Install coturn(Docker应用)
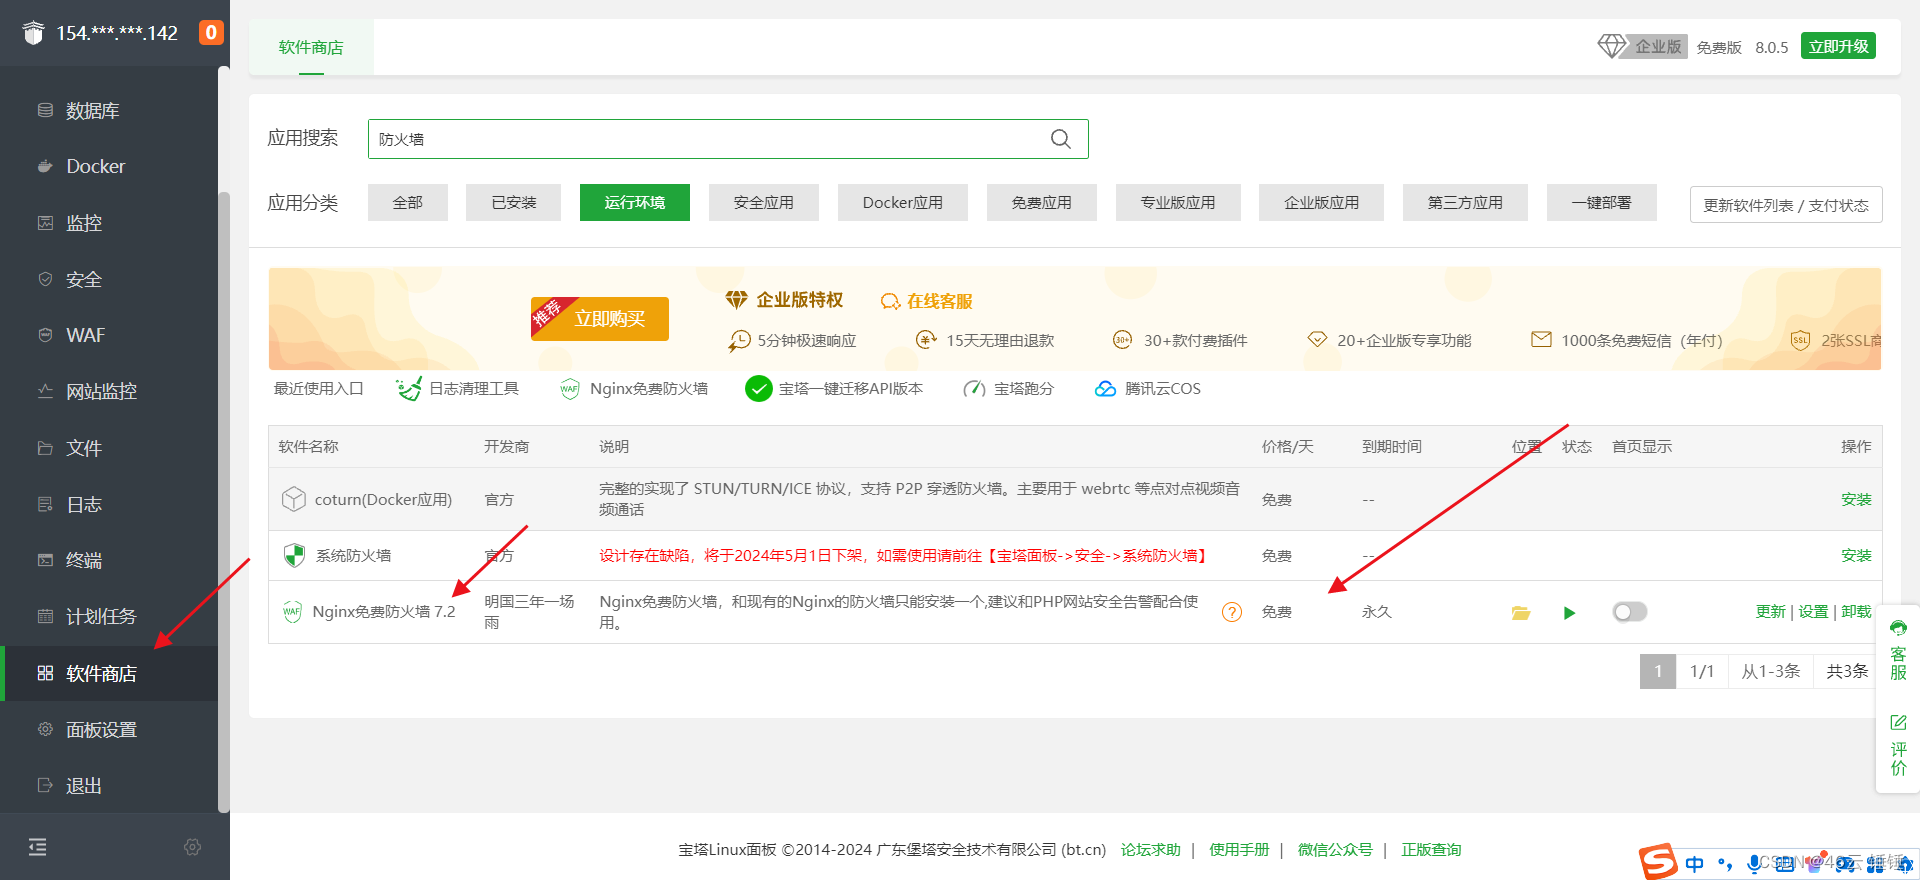 pyautogui.click(x=1856, y=499)
